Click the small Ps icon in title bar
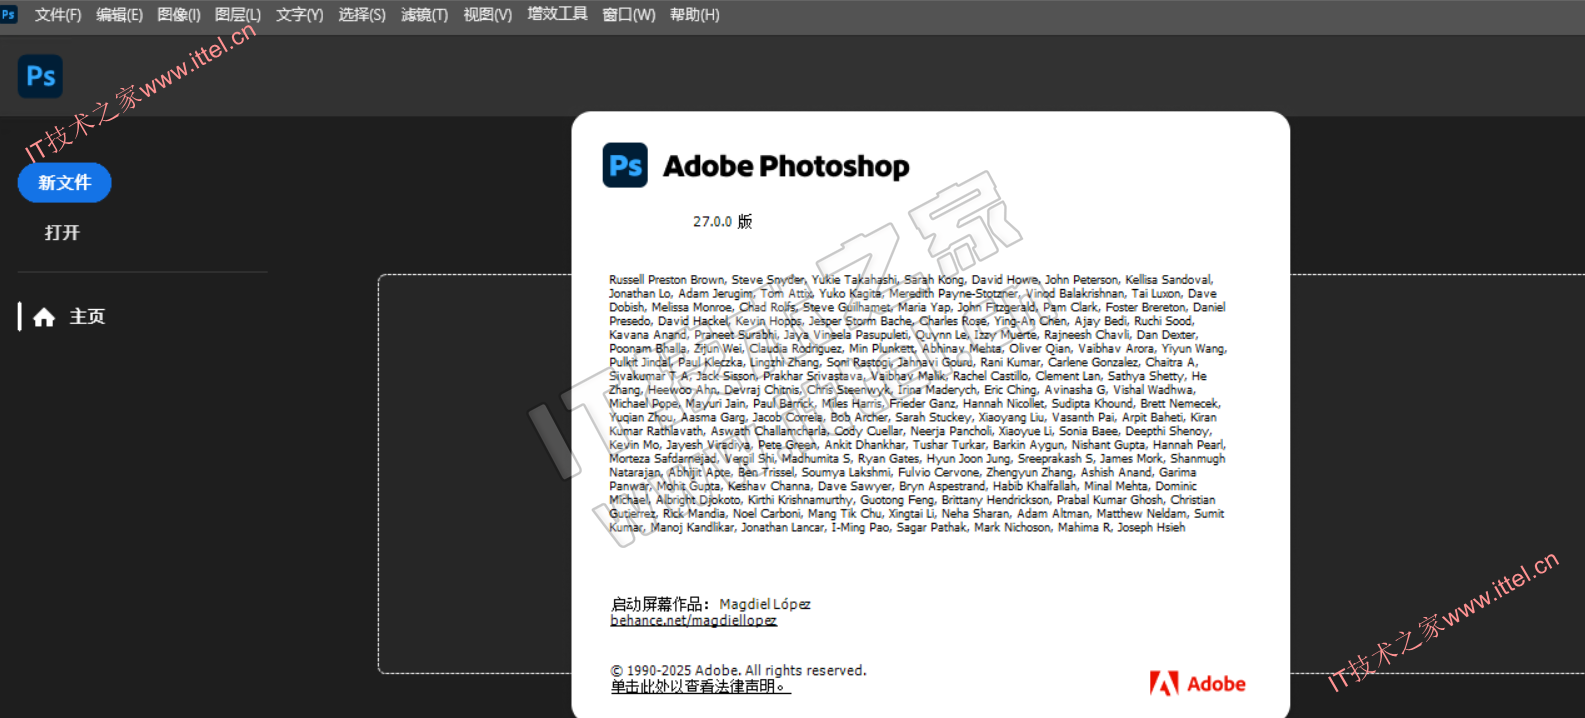The height and width of the screenshot is (718, 1585). (x=9, y=15)
